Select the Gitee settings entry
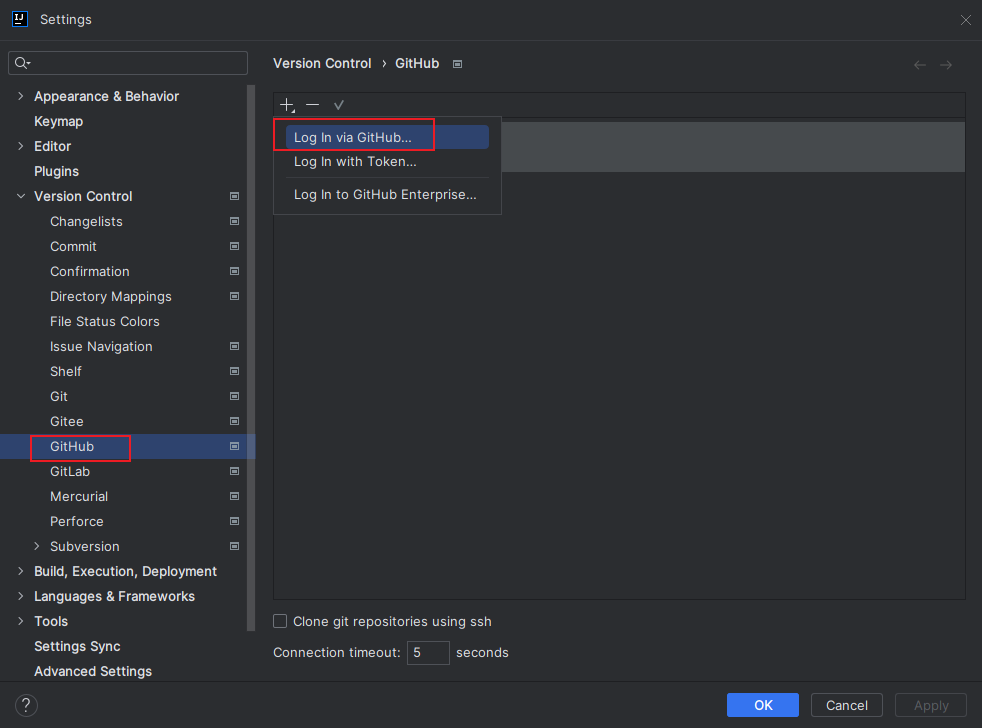Viewport: 982px width, 728px height. tap(66, 422)
